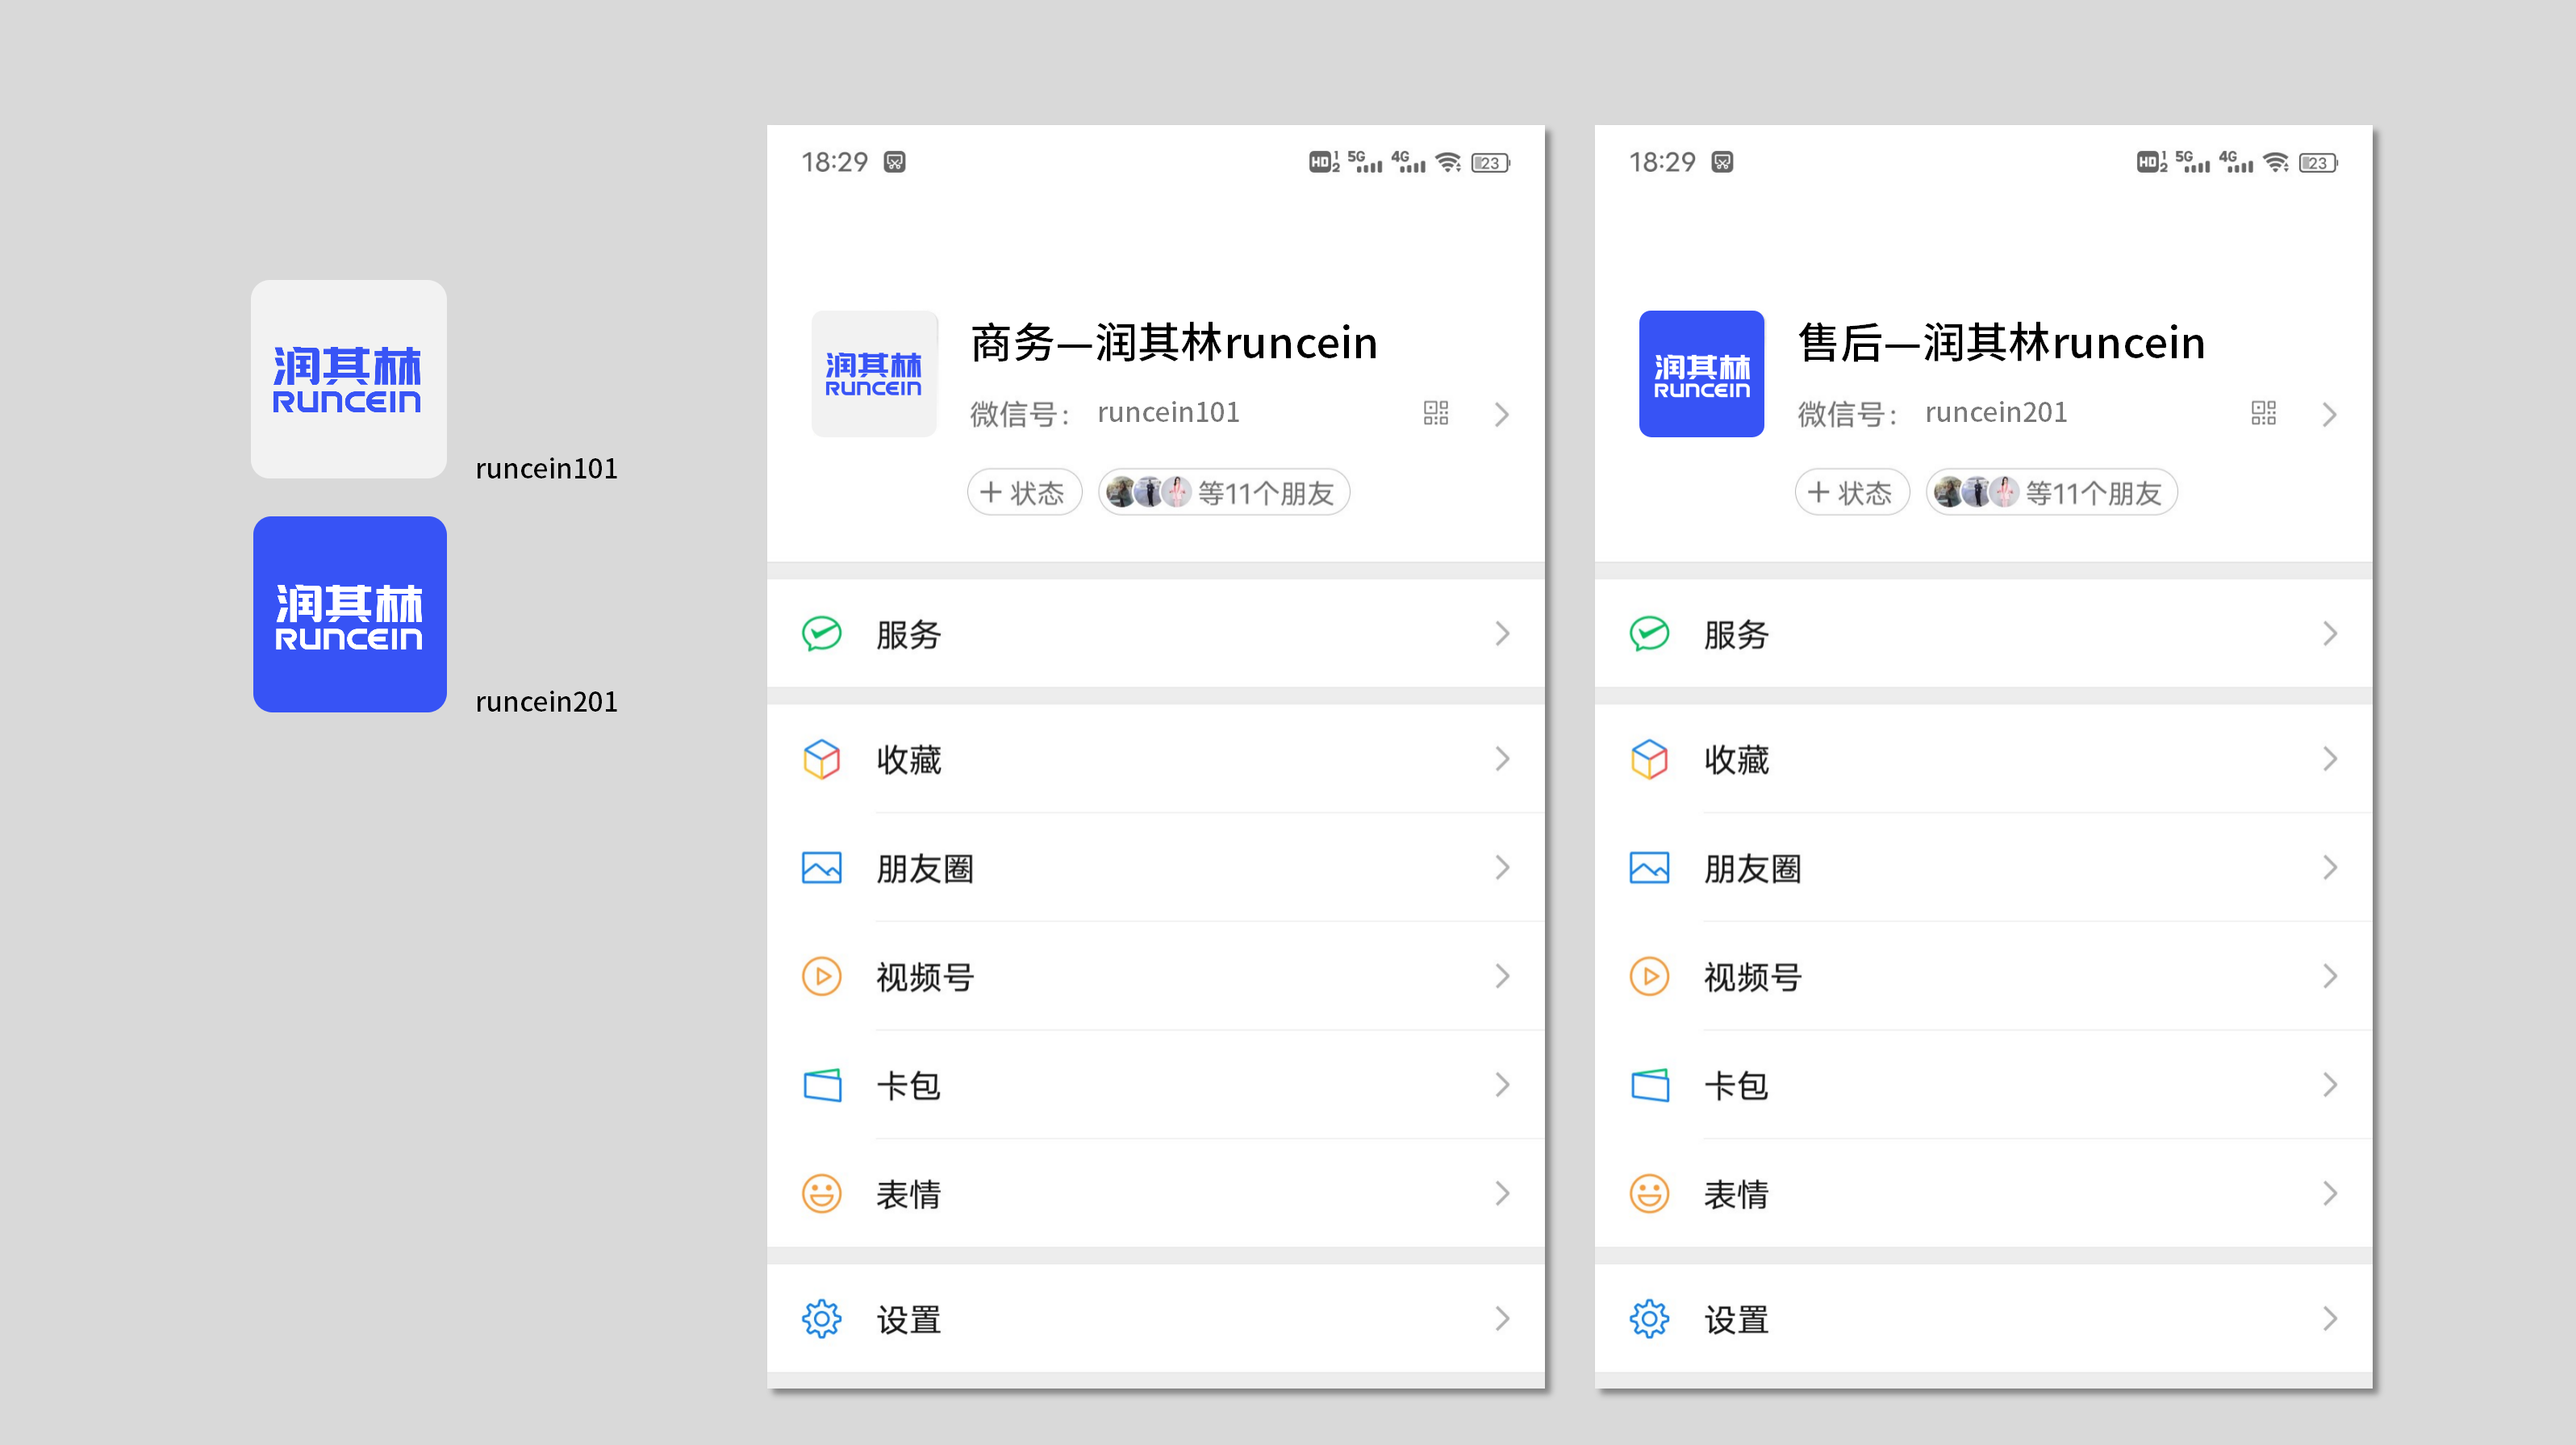2576x1445 pixels.
Task: Tap 售后—润其林runcein profile name
Action: tap(2002, 343)
